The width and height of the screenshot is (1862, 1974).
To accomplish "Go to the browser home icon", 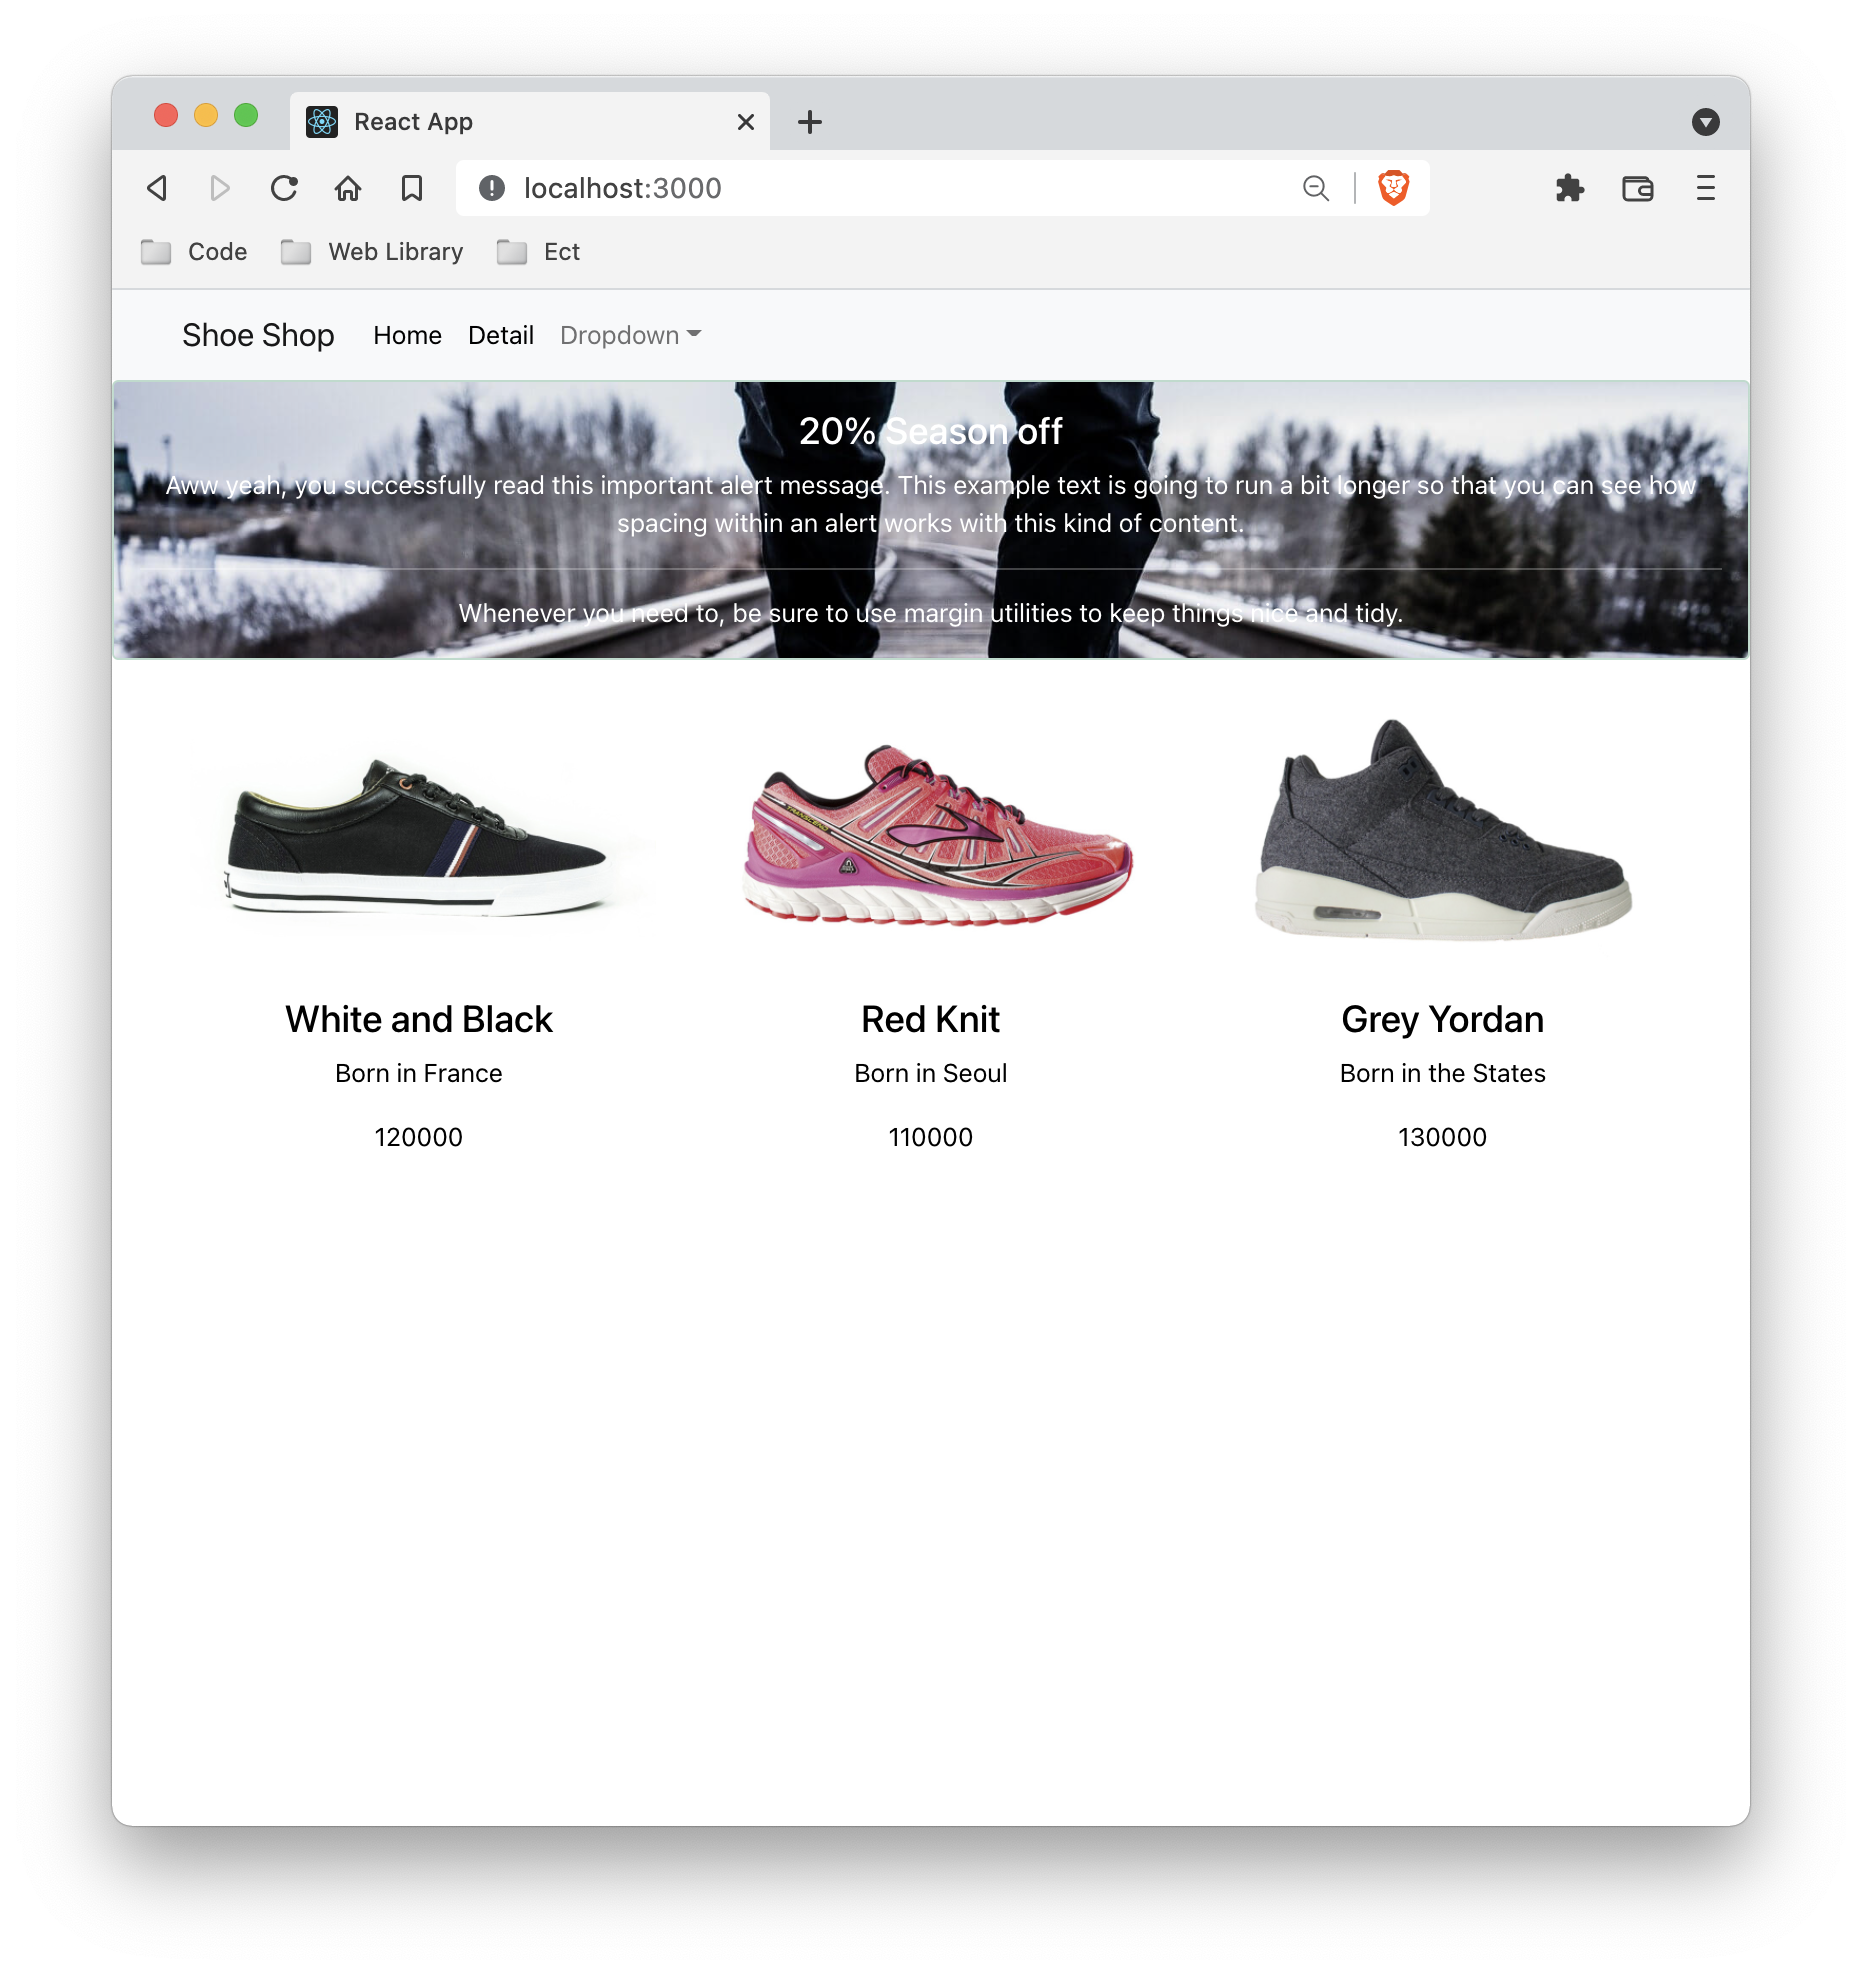I will pos(348,188).
